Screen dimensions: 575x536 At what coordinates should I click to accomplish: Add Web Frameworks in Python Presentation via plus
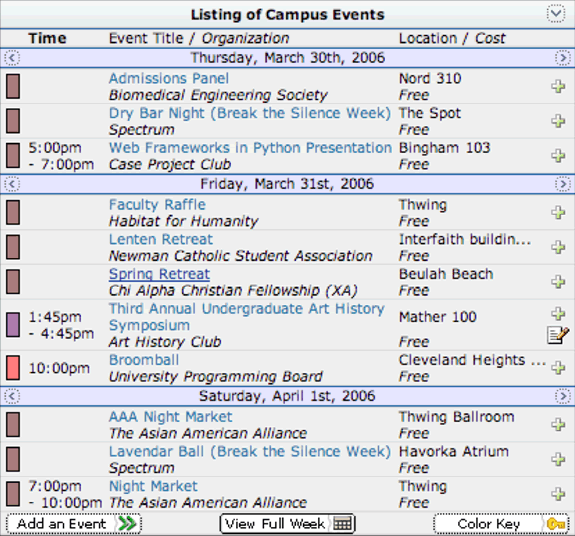[558, 156]
